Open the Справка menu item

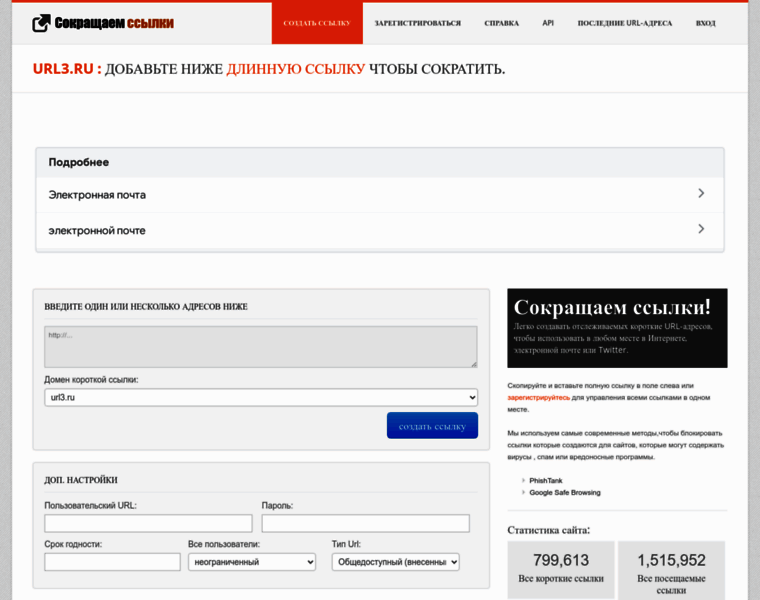pyautogui.click(x=501, y=23)
